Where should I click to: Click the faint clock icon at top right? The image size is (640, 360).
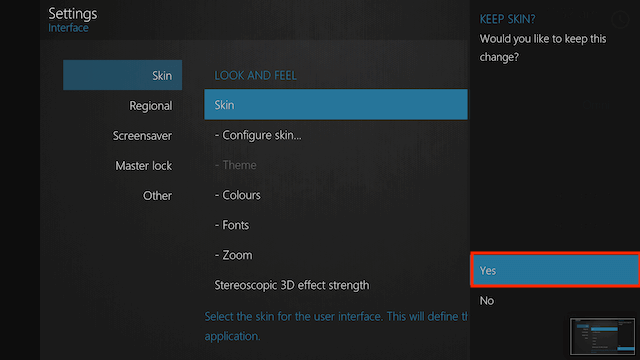coord(620,19)
